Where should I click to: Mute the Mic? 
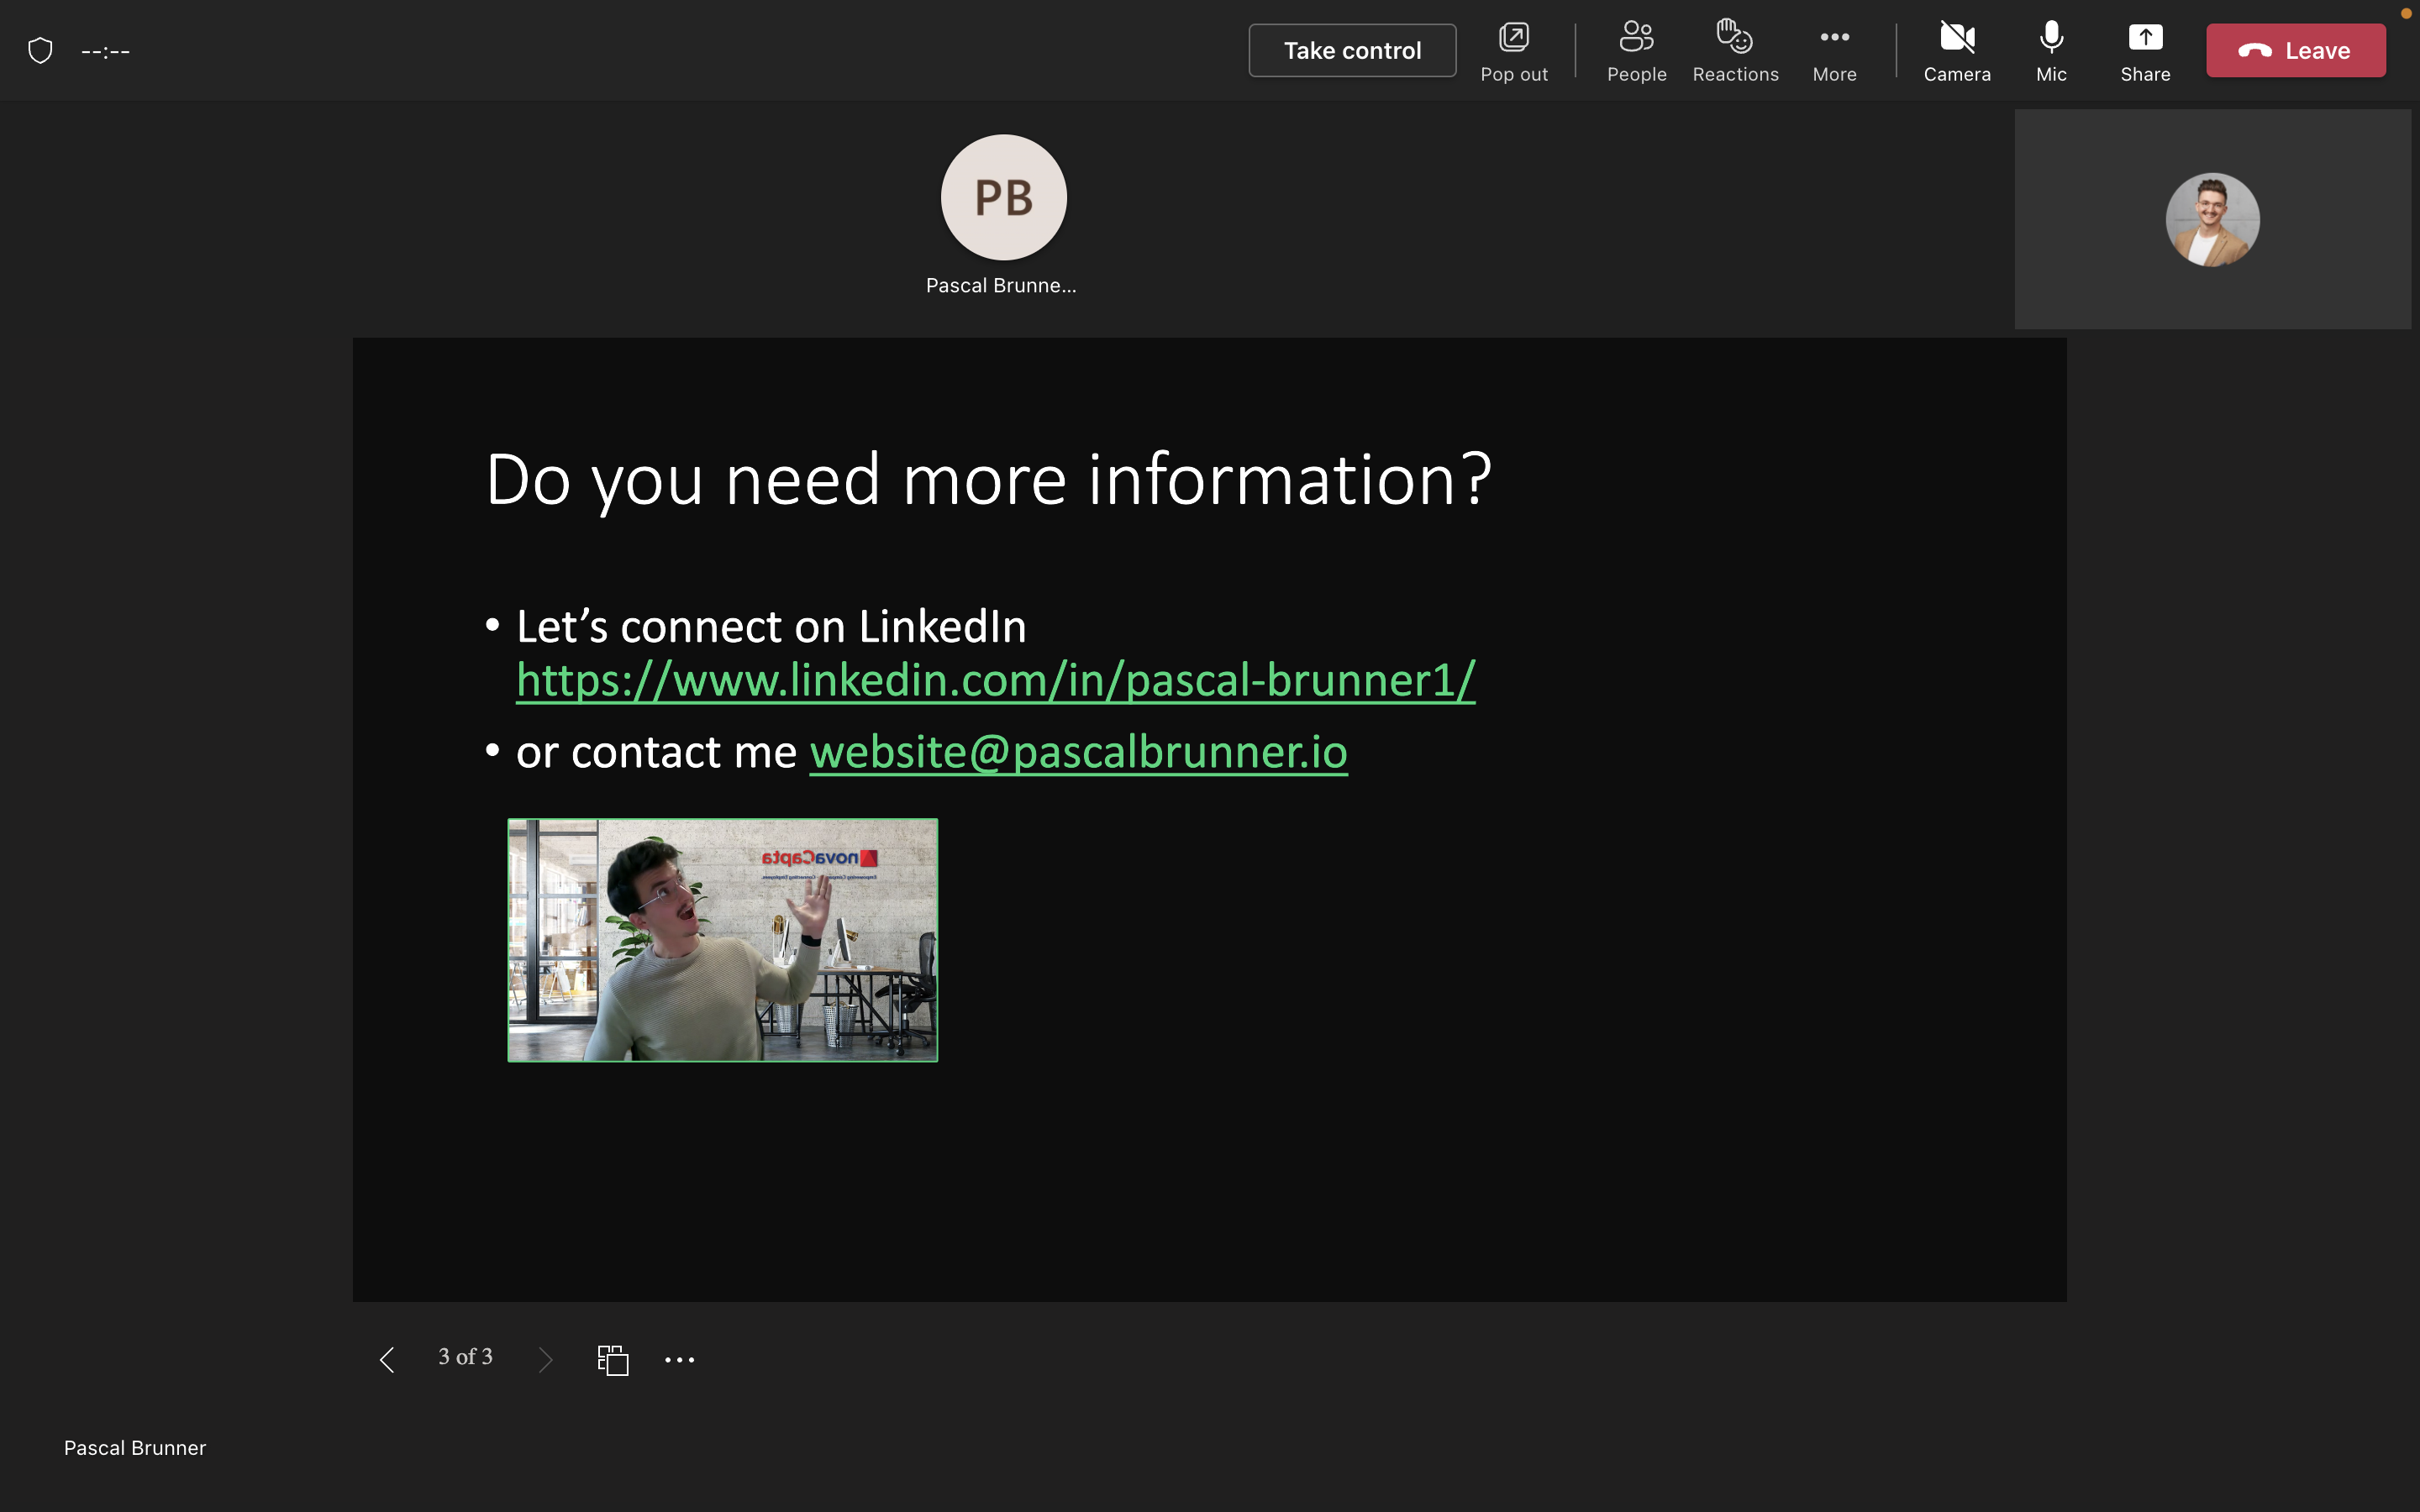click(x=2051, y=50)
